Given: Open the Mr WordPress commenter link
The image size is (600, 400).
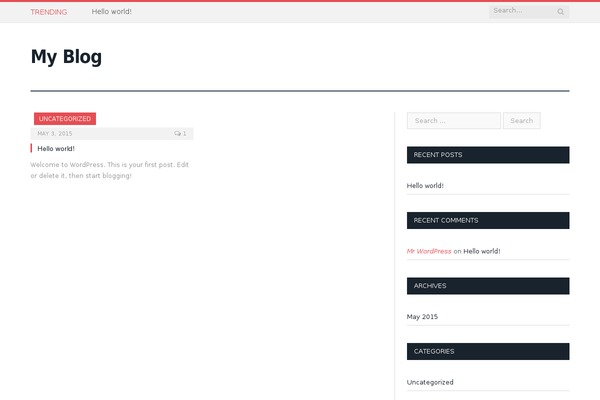Looking at the screenshot, I should pos(429,251).
